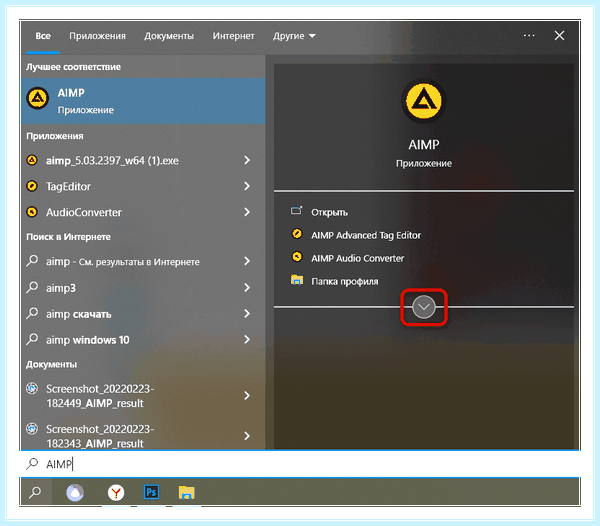
Task: Click the aimp_5.03.2397_w64 (1).exe installer icon
Action: pyautogui.click(x=32, y=160)
